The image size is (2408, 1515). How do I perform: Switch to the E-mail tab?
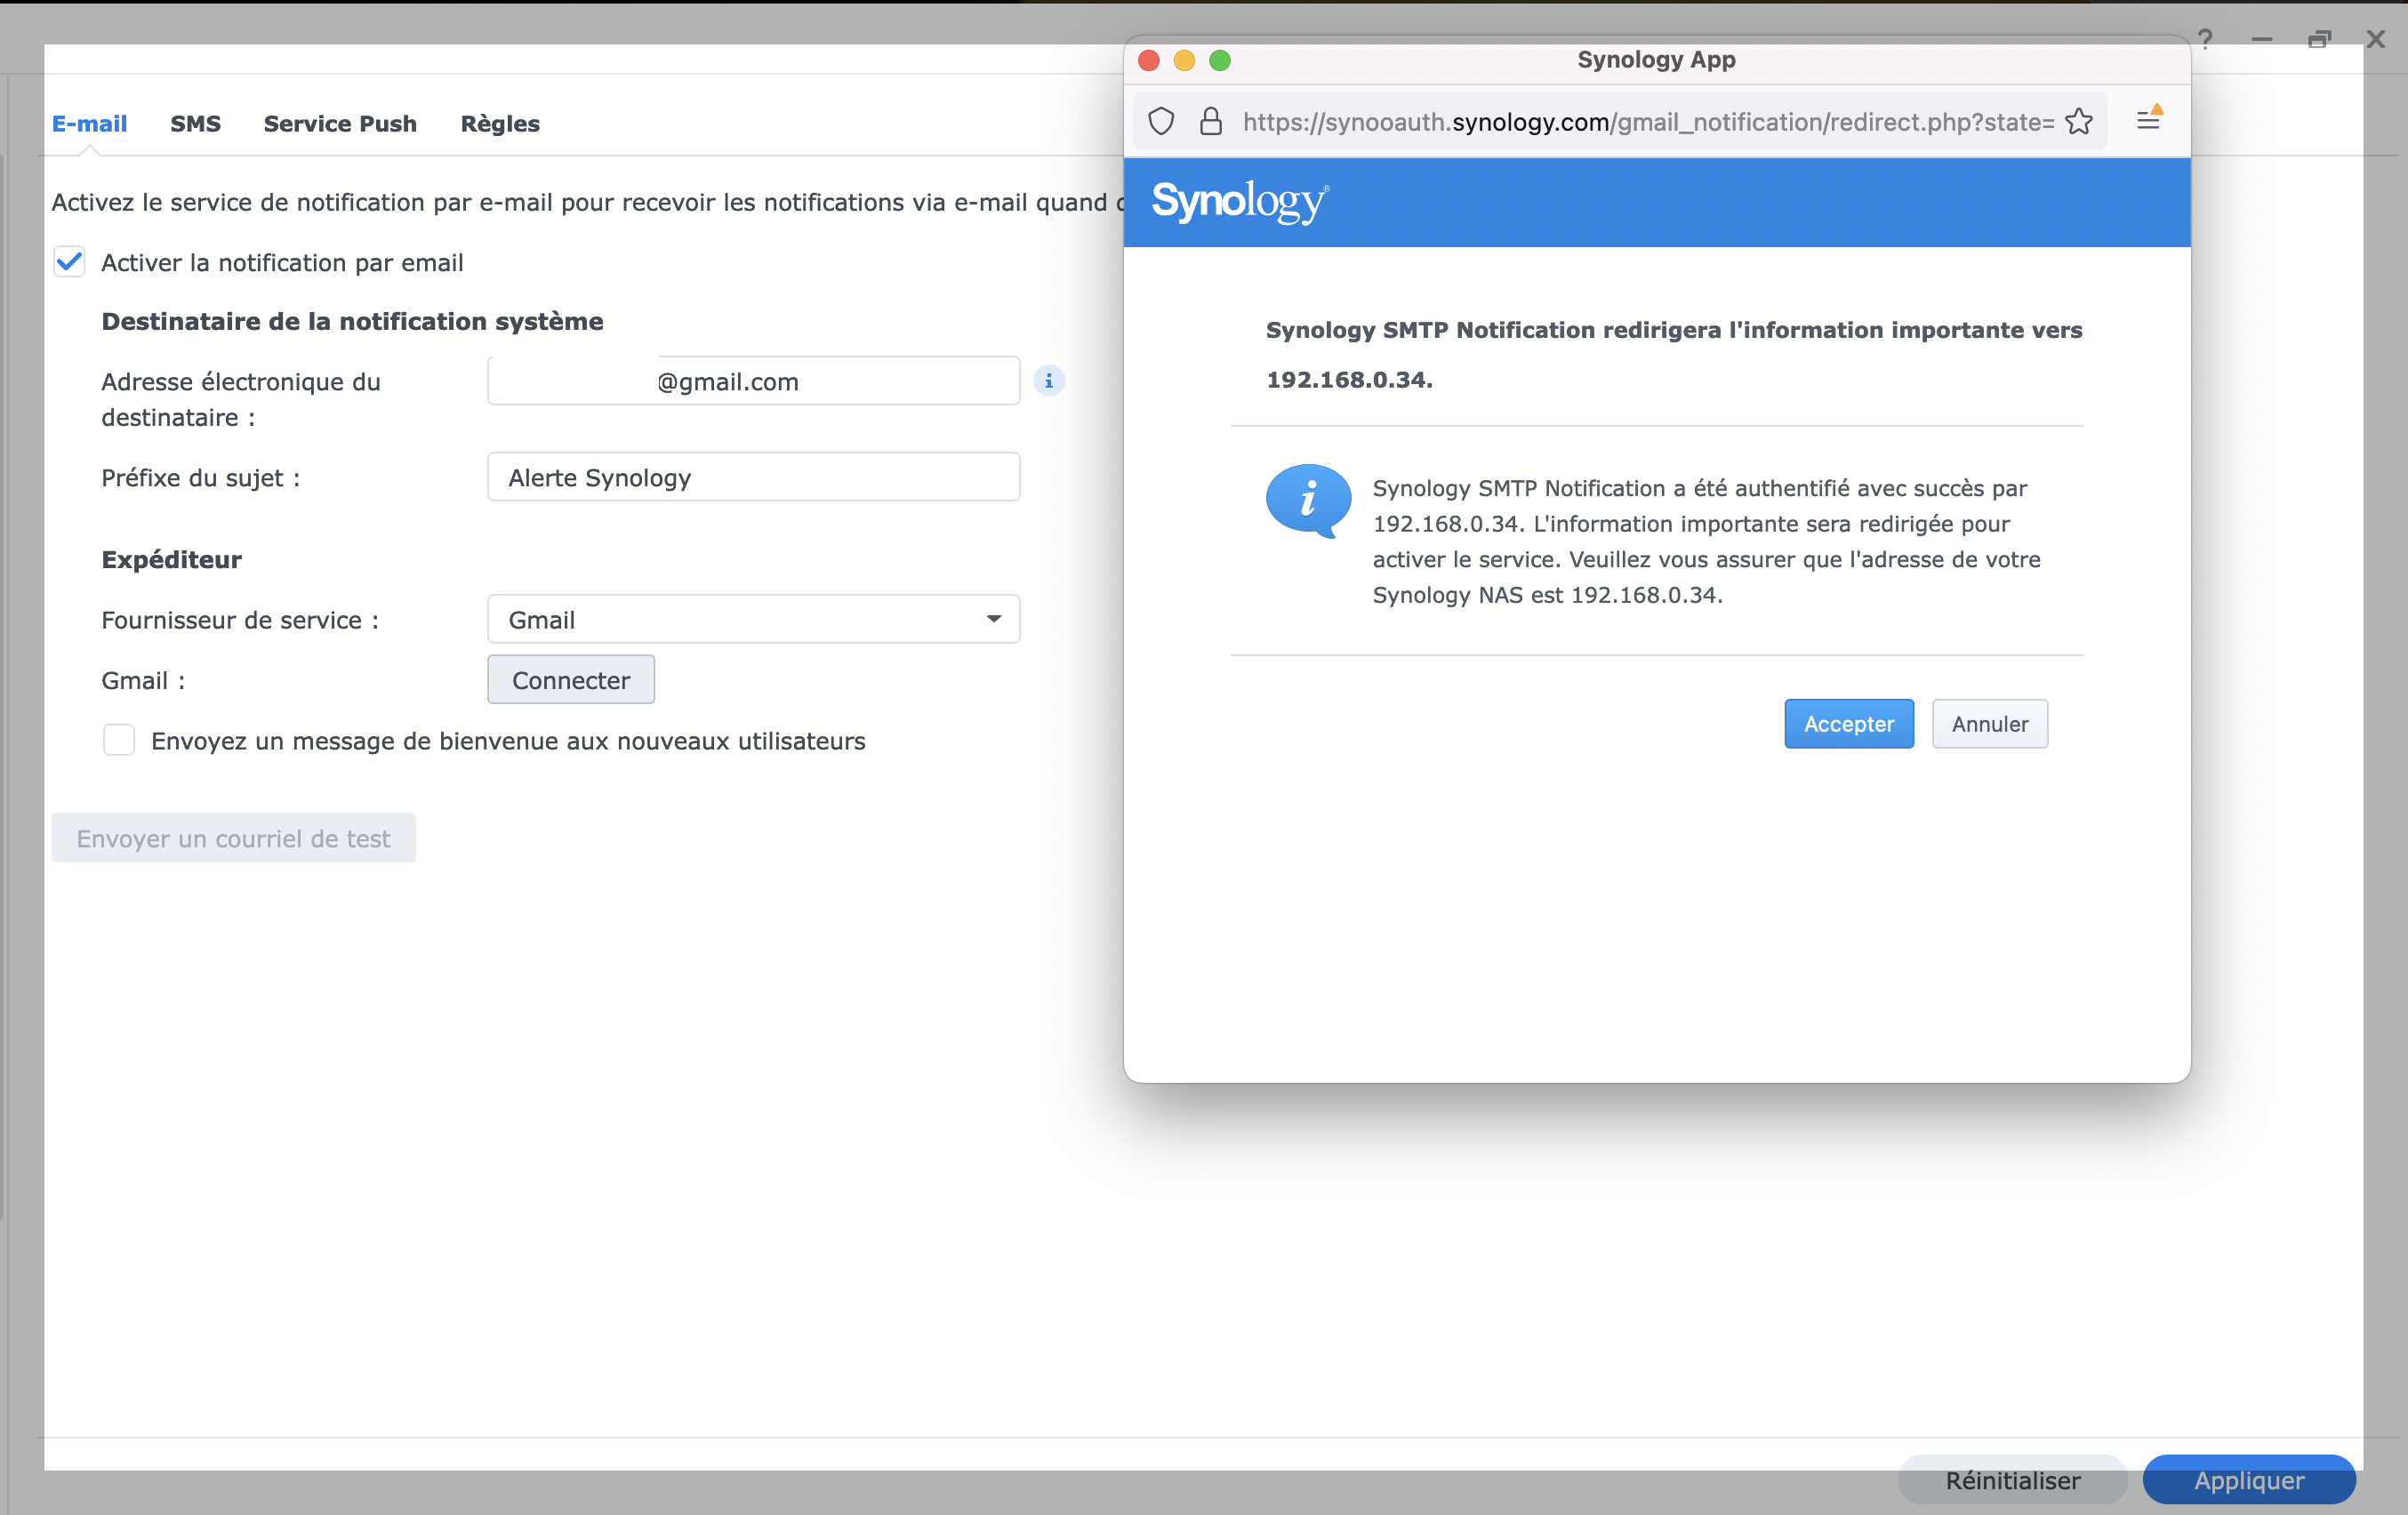[89, 123]
